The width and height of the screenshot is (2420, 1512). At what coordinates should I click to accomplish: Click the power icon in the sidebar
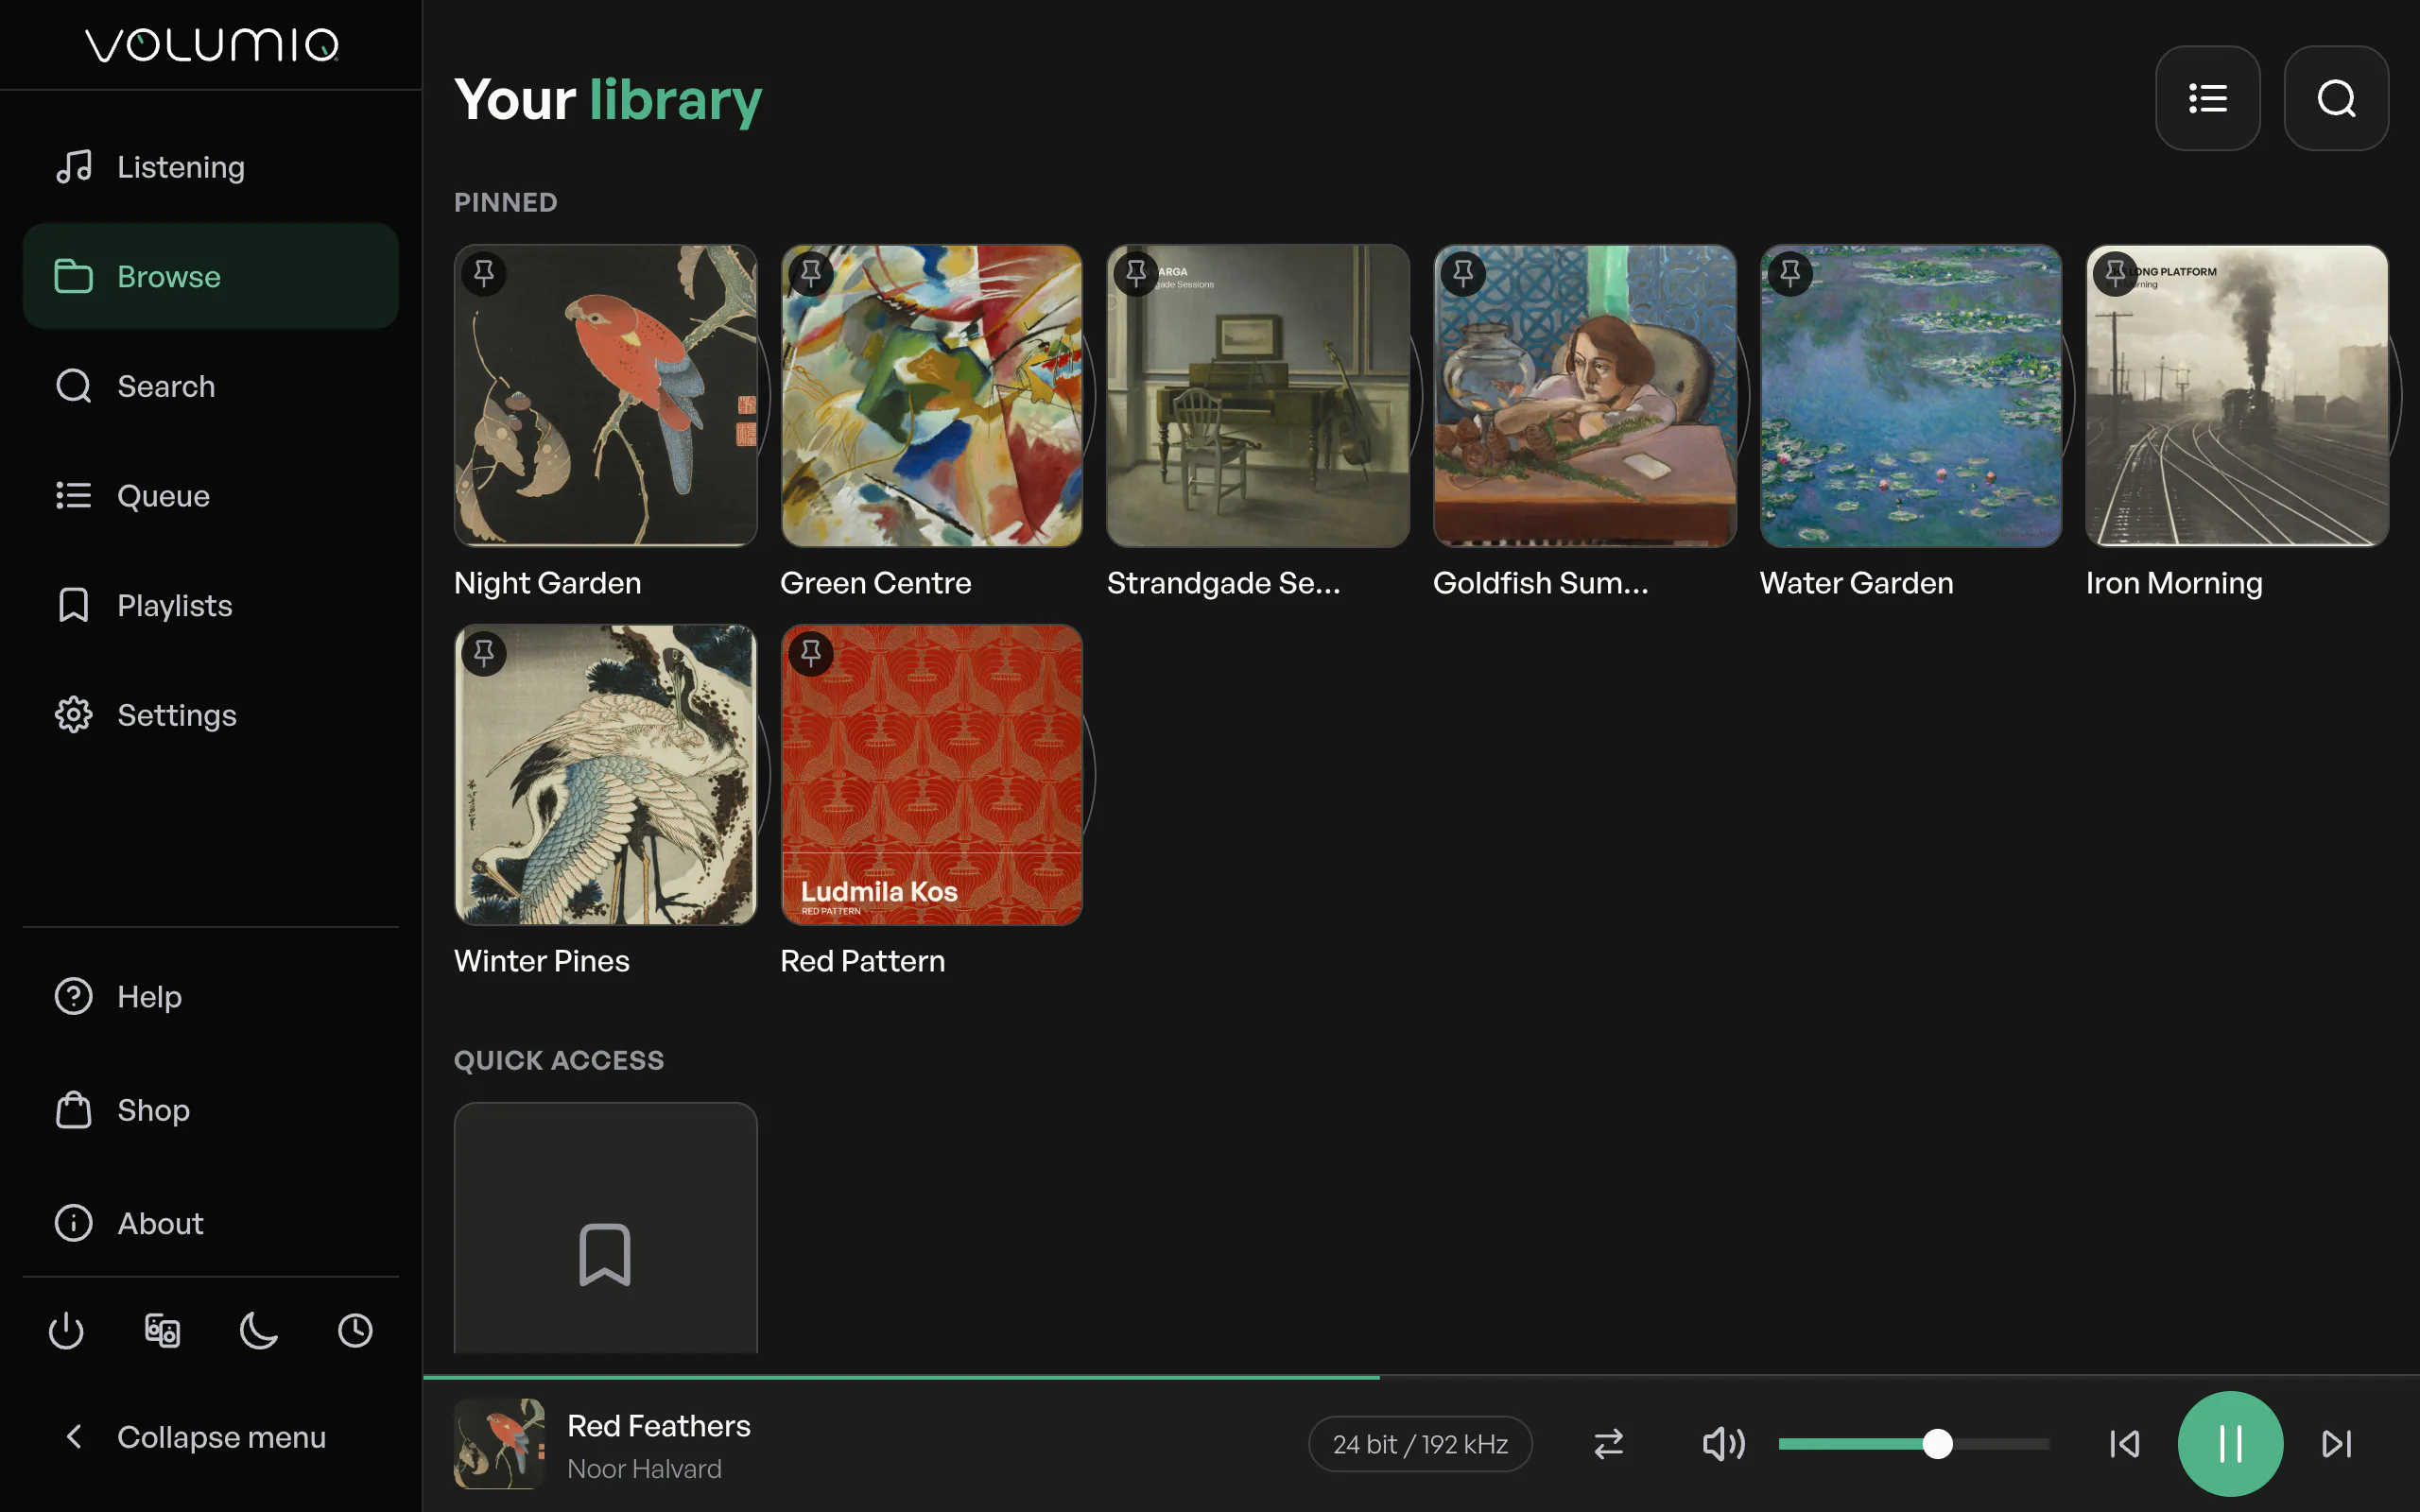click(x=66, y=1330)
